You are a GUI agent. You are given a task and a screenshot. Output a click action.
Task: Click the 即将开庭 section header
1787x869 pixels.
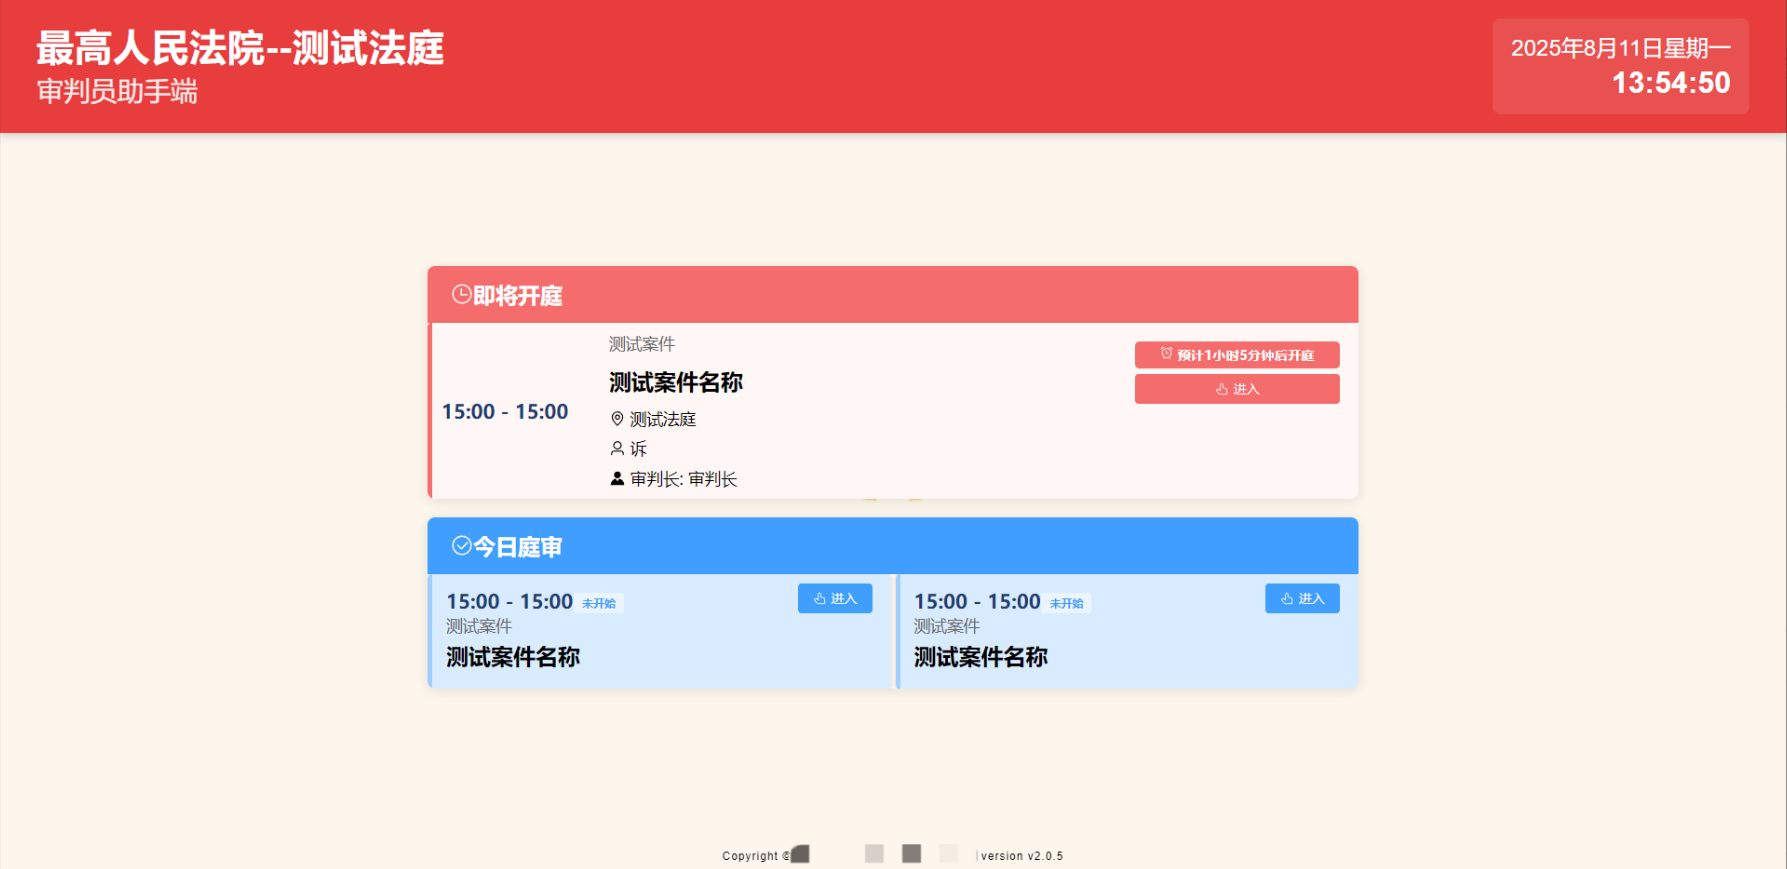tap(893, 295)
